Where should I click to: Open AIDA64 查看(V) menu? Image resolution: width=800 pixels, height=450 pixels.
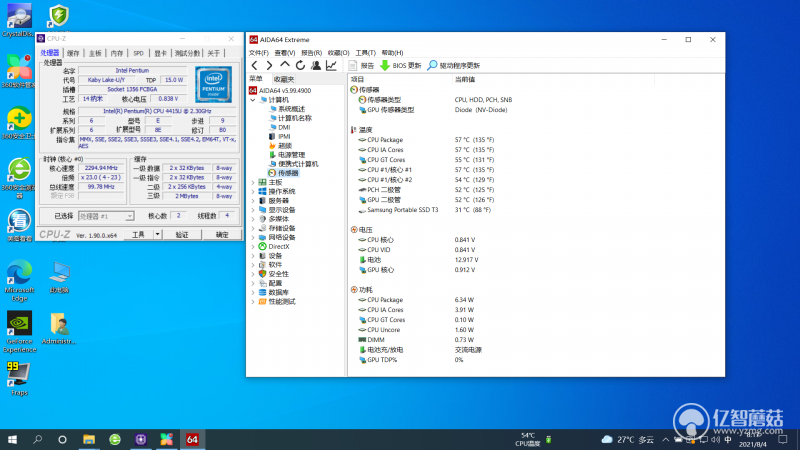point(285,53)
